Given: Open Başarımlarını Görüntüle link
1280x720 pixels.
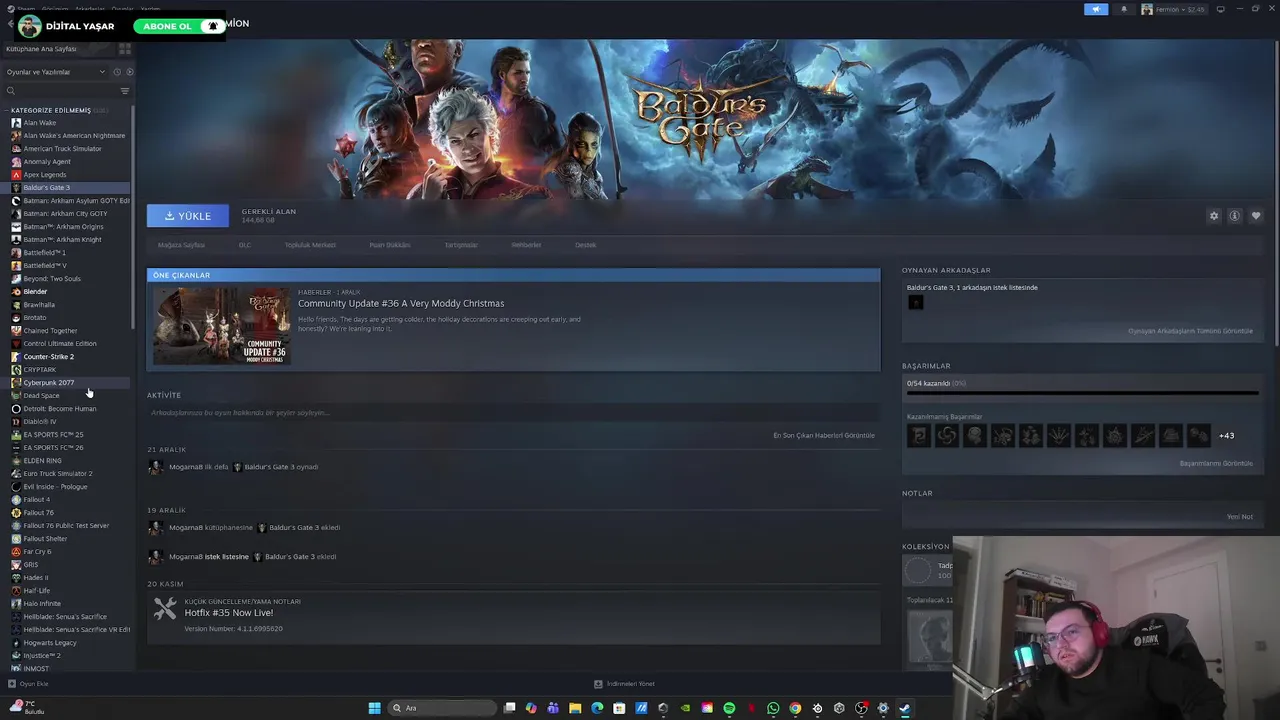Looking at the screenshot, I should [1216, 464].
